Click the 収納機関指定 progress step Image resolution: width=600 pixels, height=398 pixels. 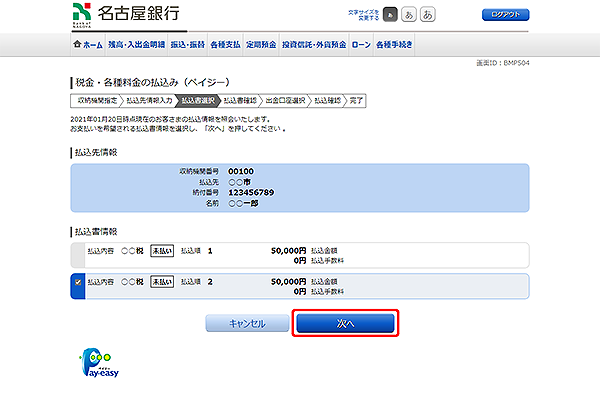97,101
